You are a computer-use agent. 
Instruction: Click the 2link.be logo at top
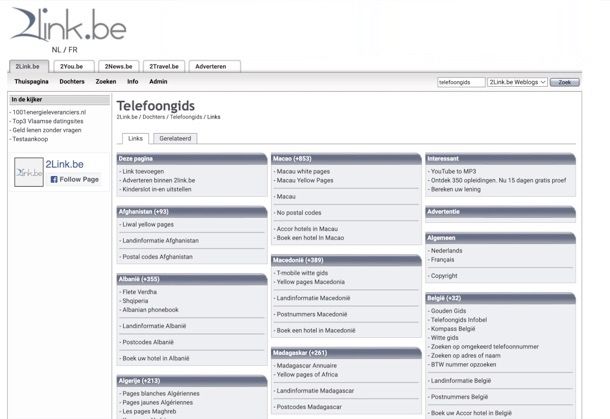click(x=68, y=25)
